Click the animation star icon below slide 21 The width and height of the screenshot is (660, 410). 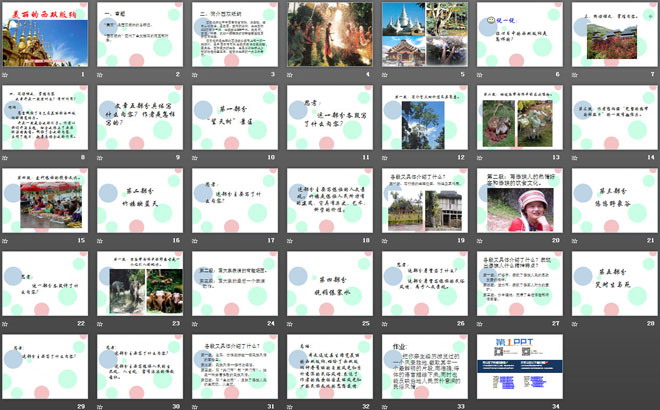[575, 241]
